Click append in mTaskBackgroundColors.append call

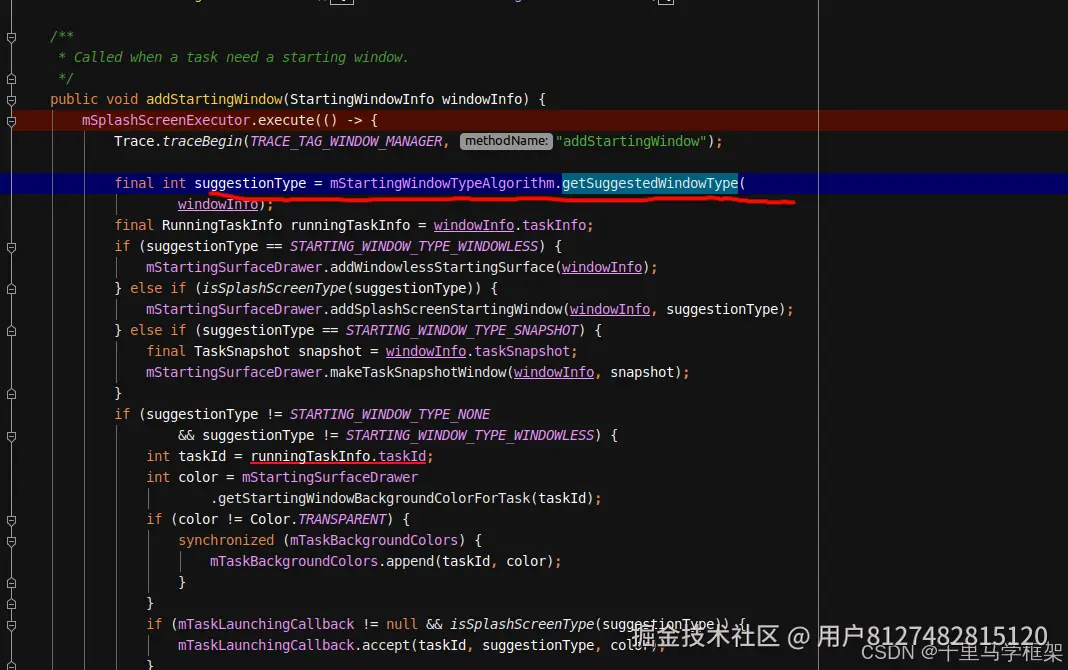410,561
